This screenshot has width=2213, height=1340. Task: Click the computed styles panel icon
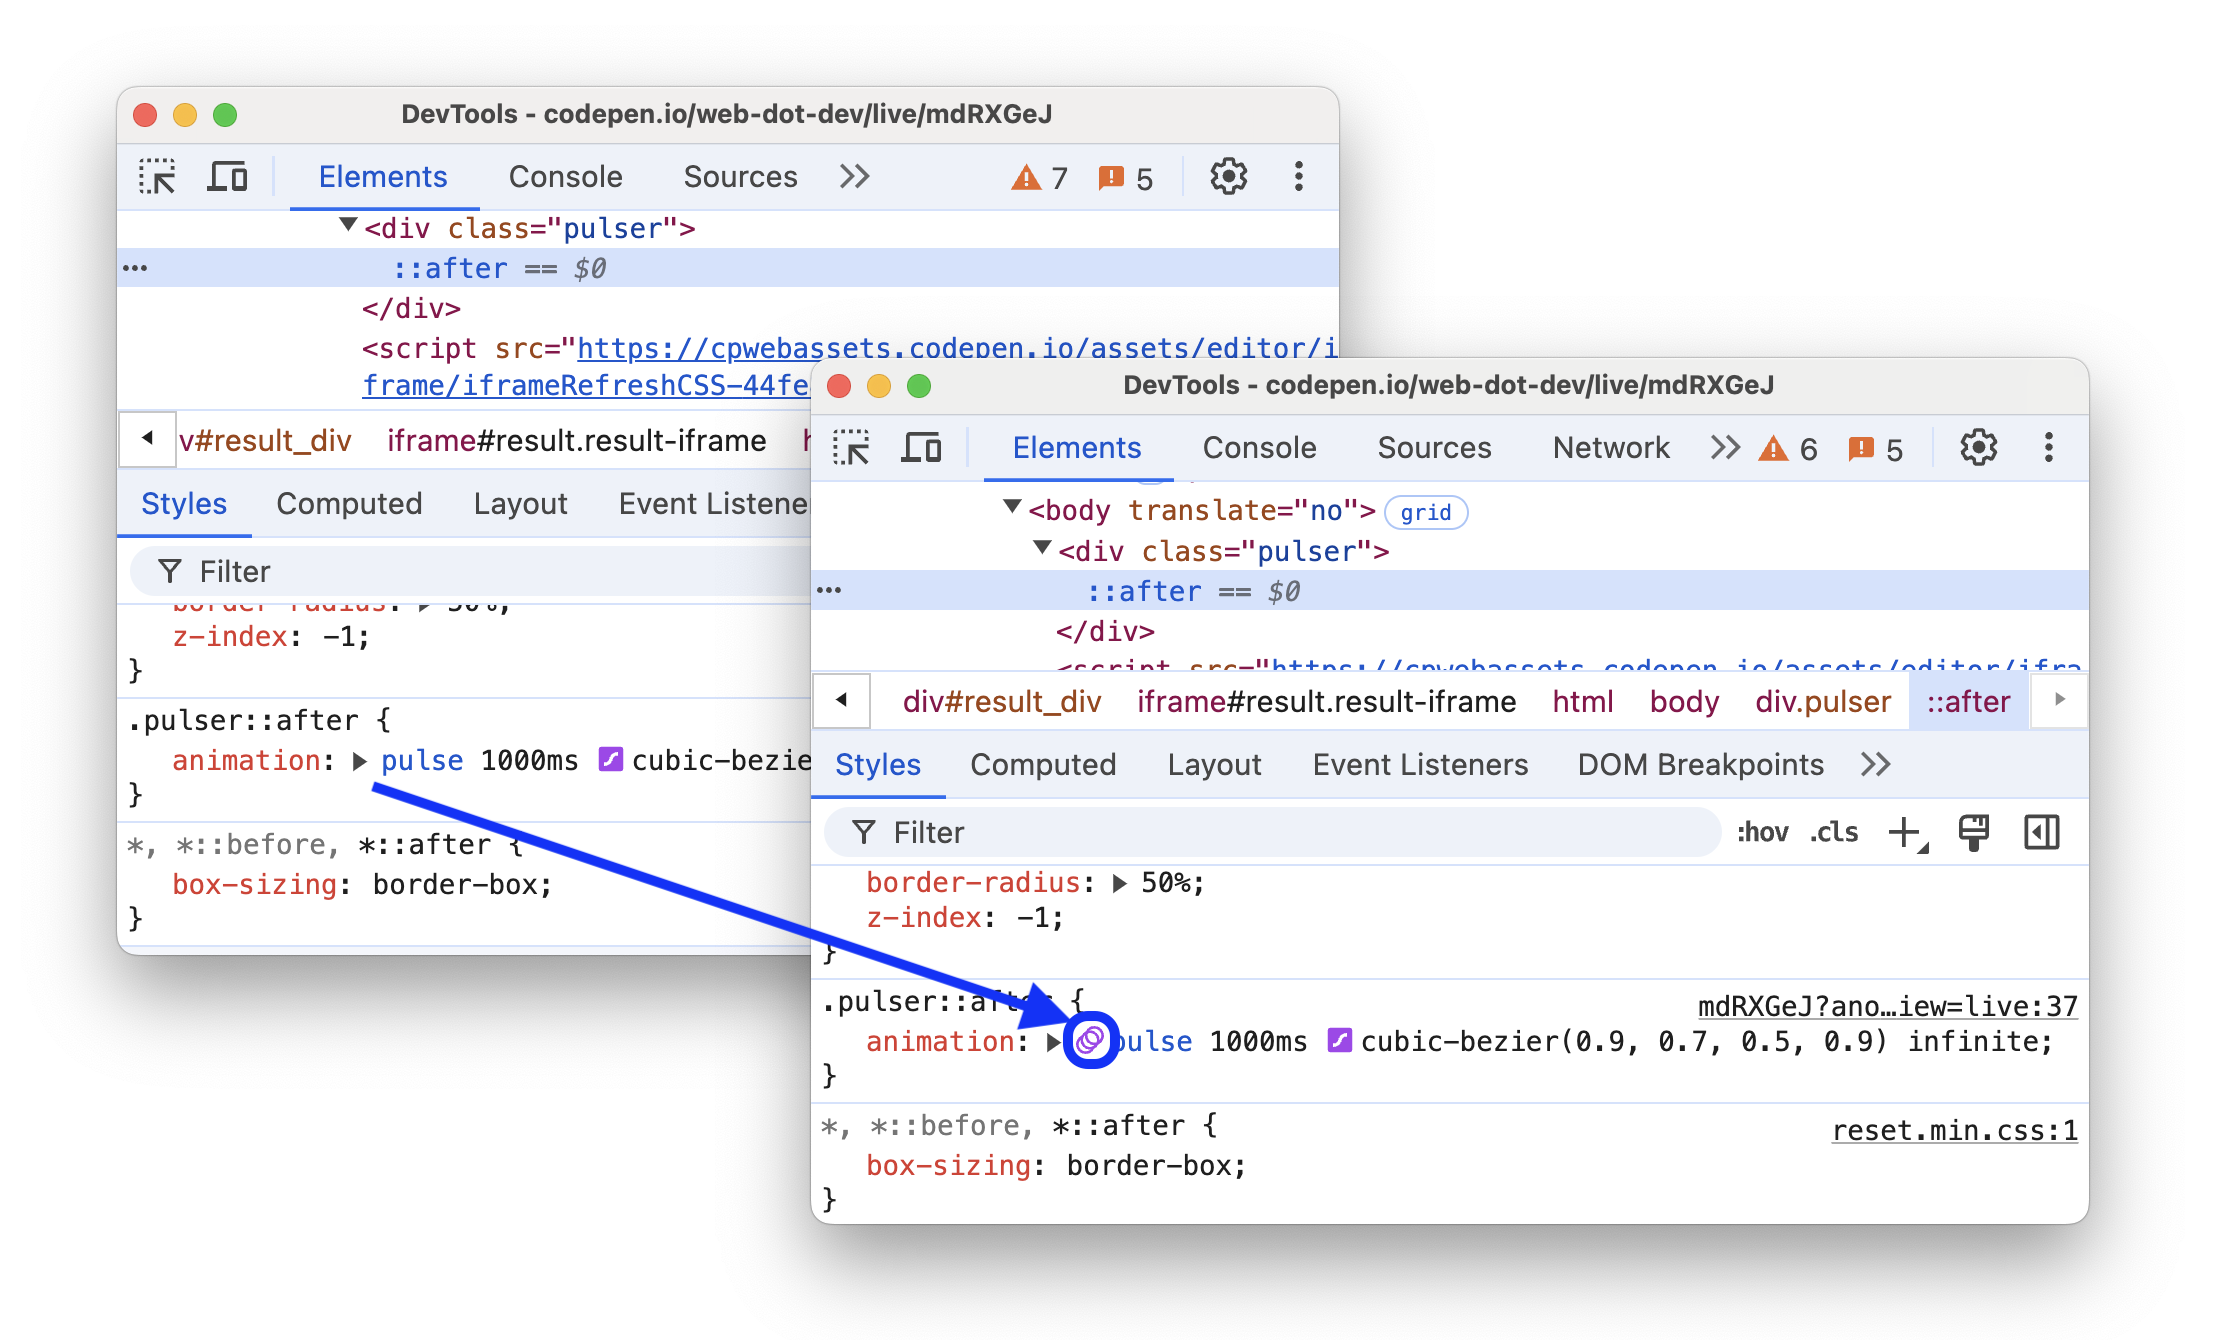point(2041,834)
